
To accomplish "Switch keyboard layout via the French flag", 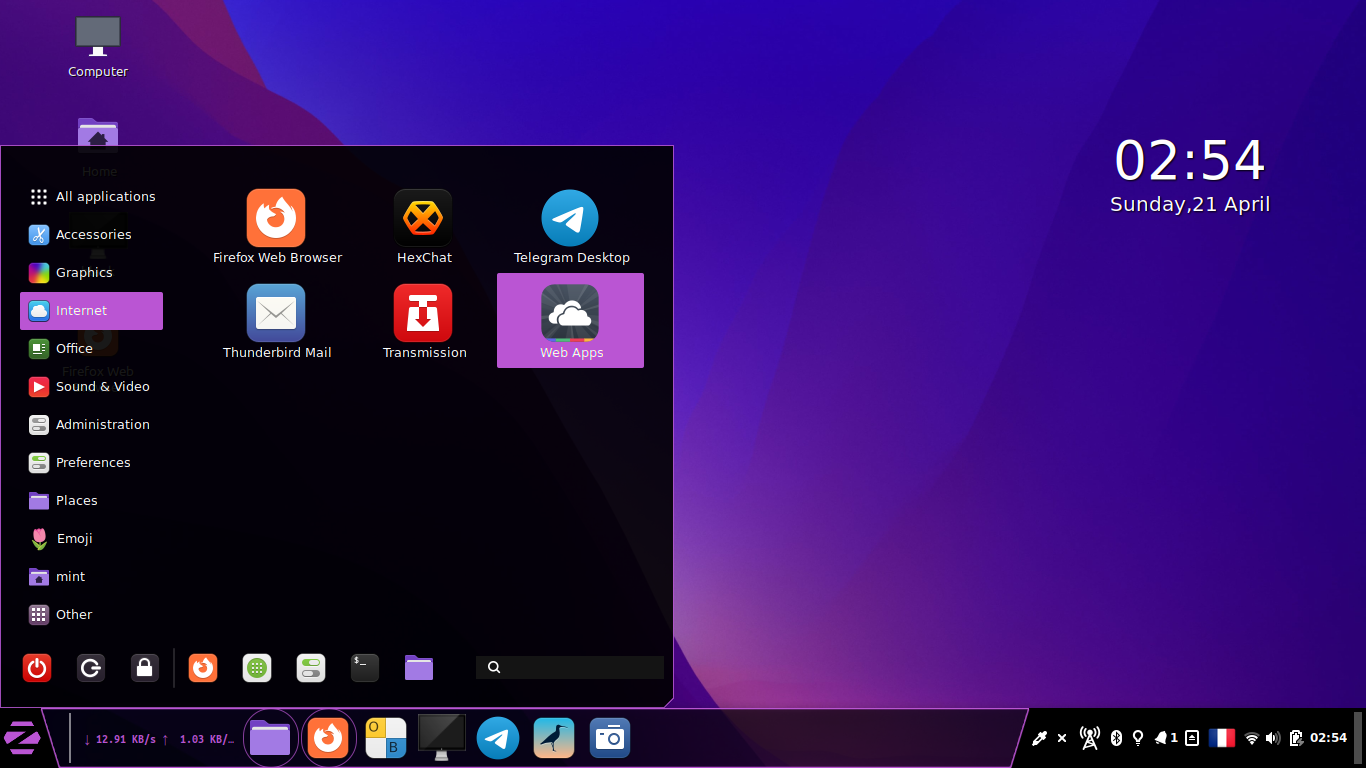I will click(x=1222, y=738).
